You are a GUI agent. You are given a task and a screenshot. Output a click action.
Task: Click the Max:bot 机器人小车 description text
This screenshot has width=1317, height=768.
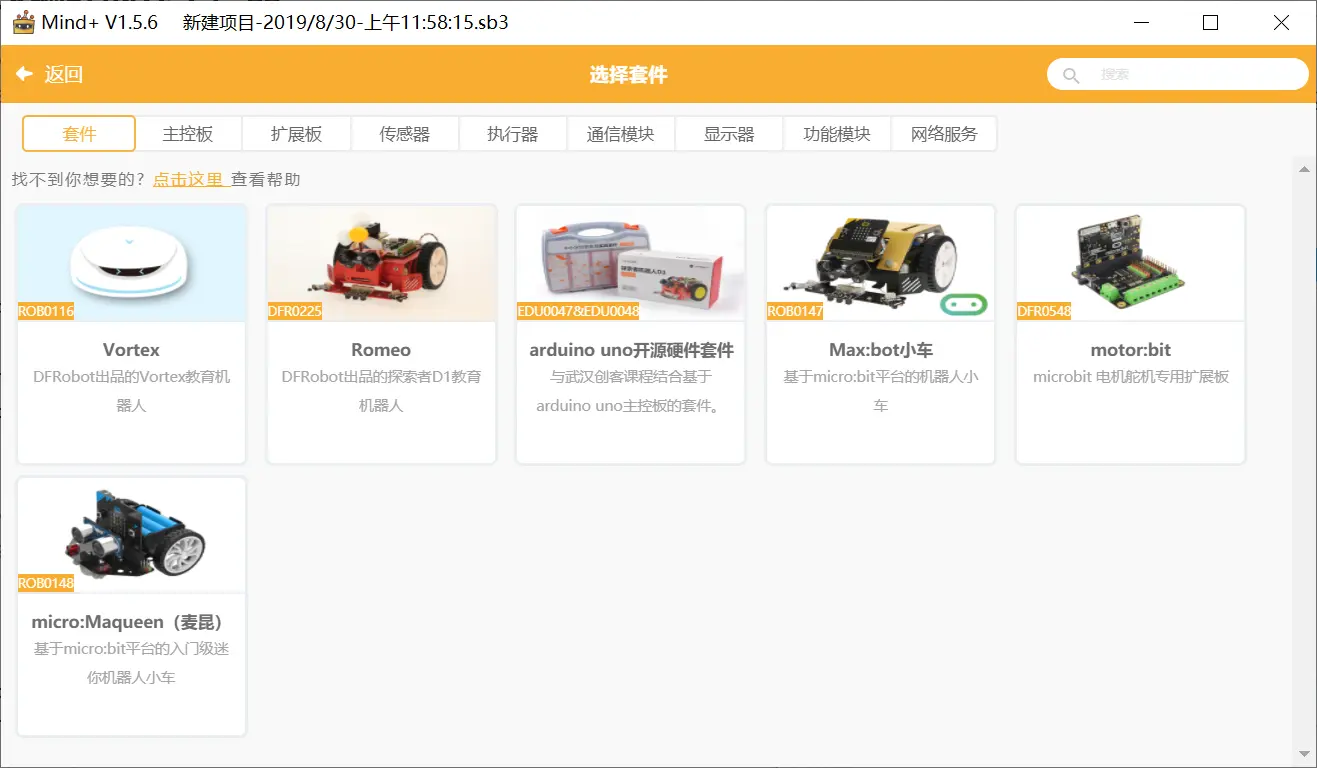(880, 391)
